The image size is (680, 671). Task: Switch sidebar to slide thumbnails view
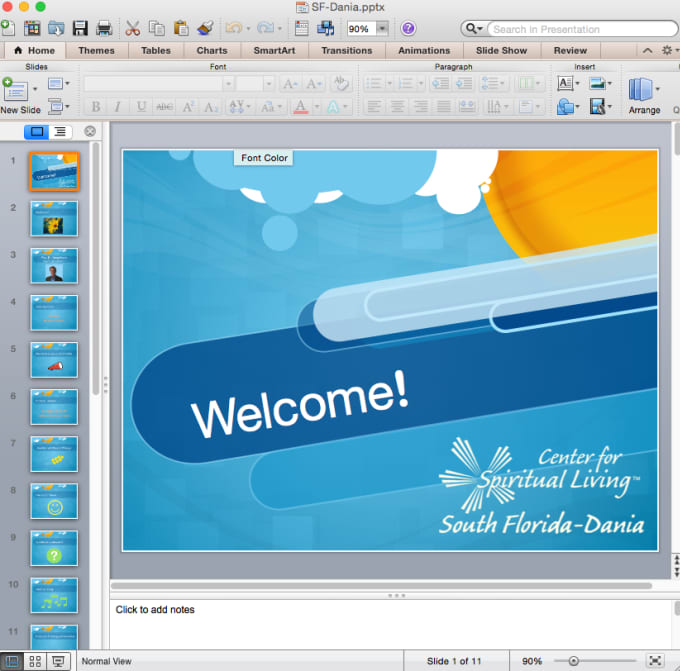click(x=36, y=131)
